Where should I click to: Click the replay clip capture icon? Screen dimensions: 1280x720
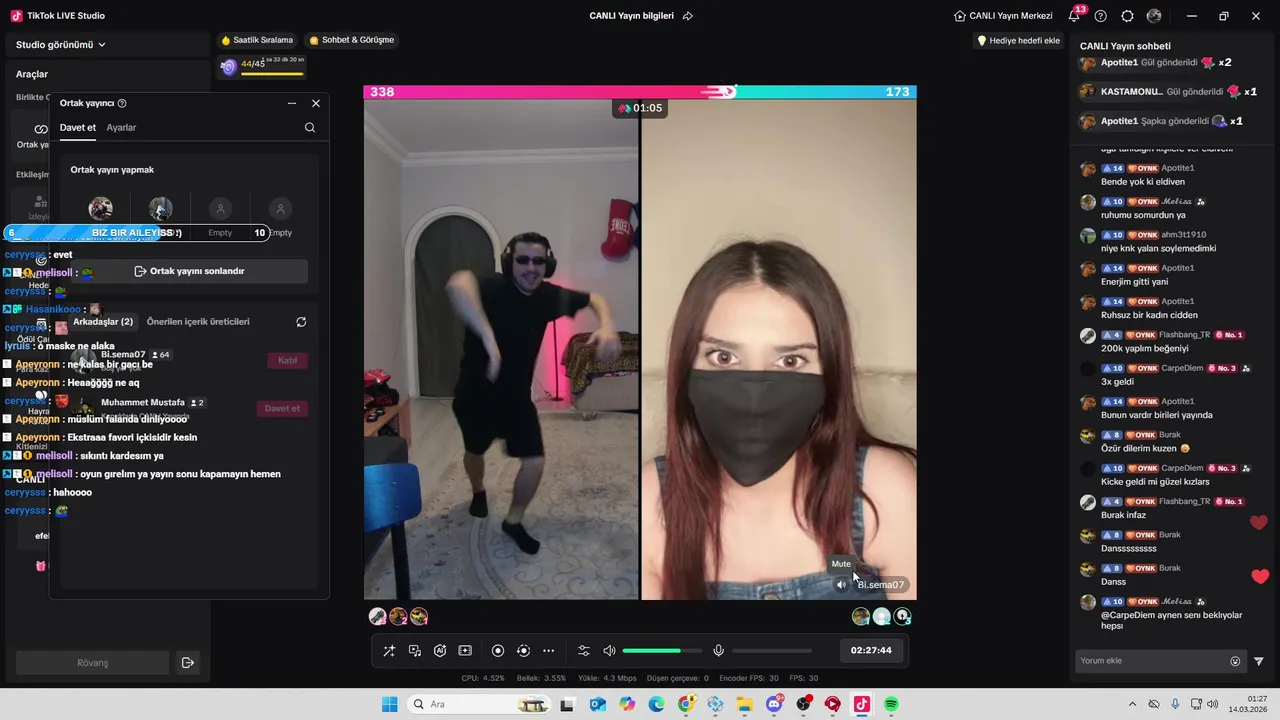click(x=523, y=651)
